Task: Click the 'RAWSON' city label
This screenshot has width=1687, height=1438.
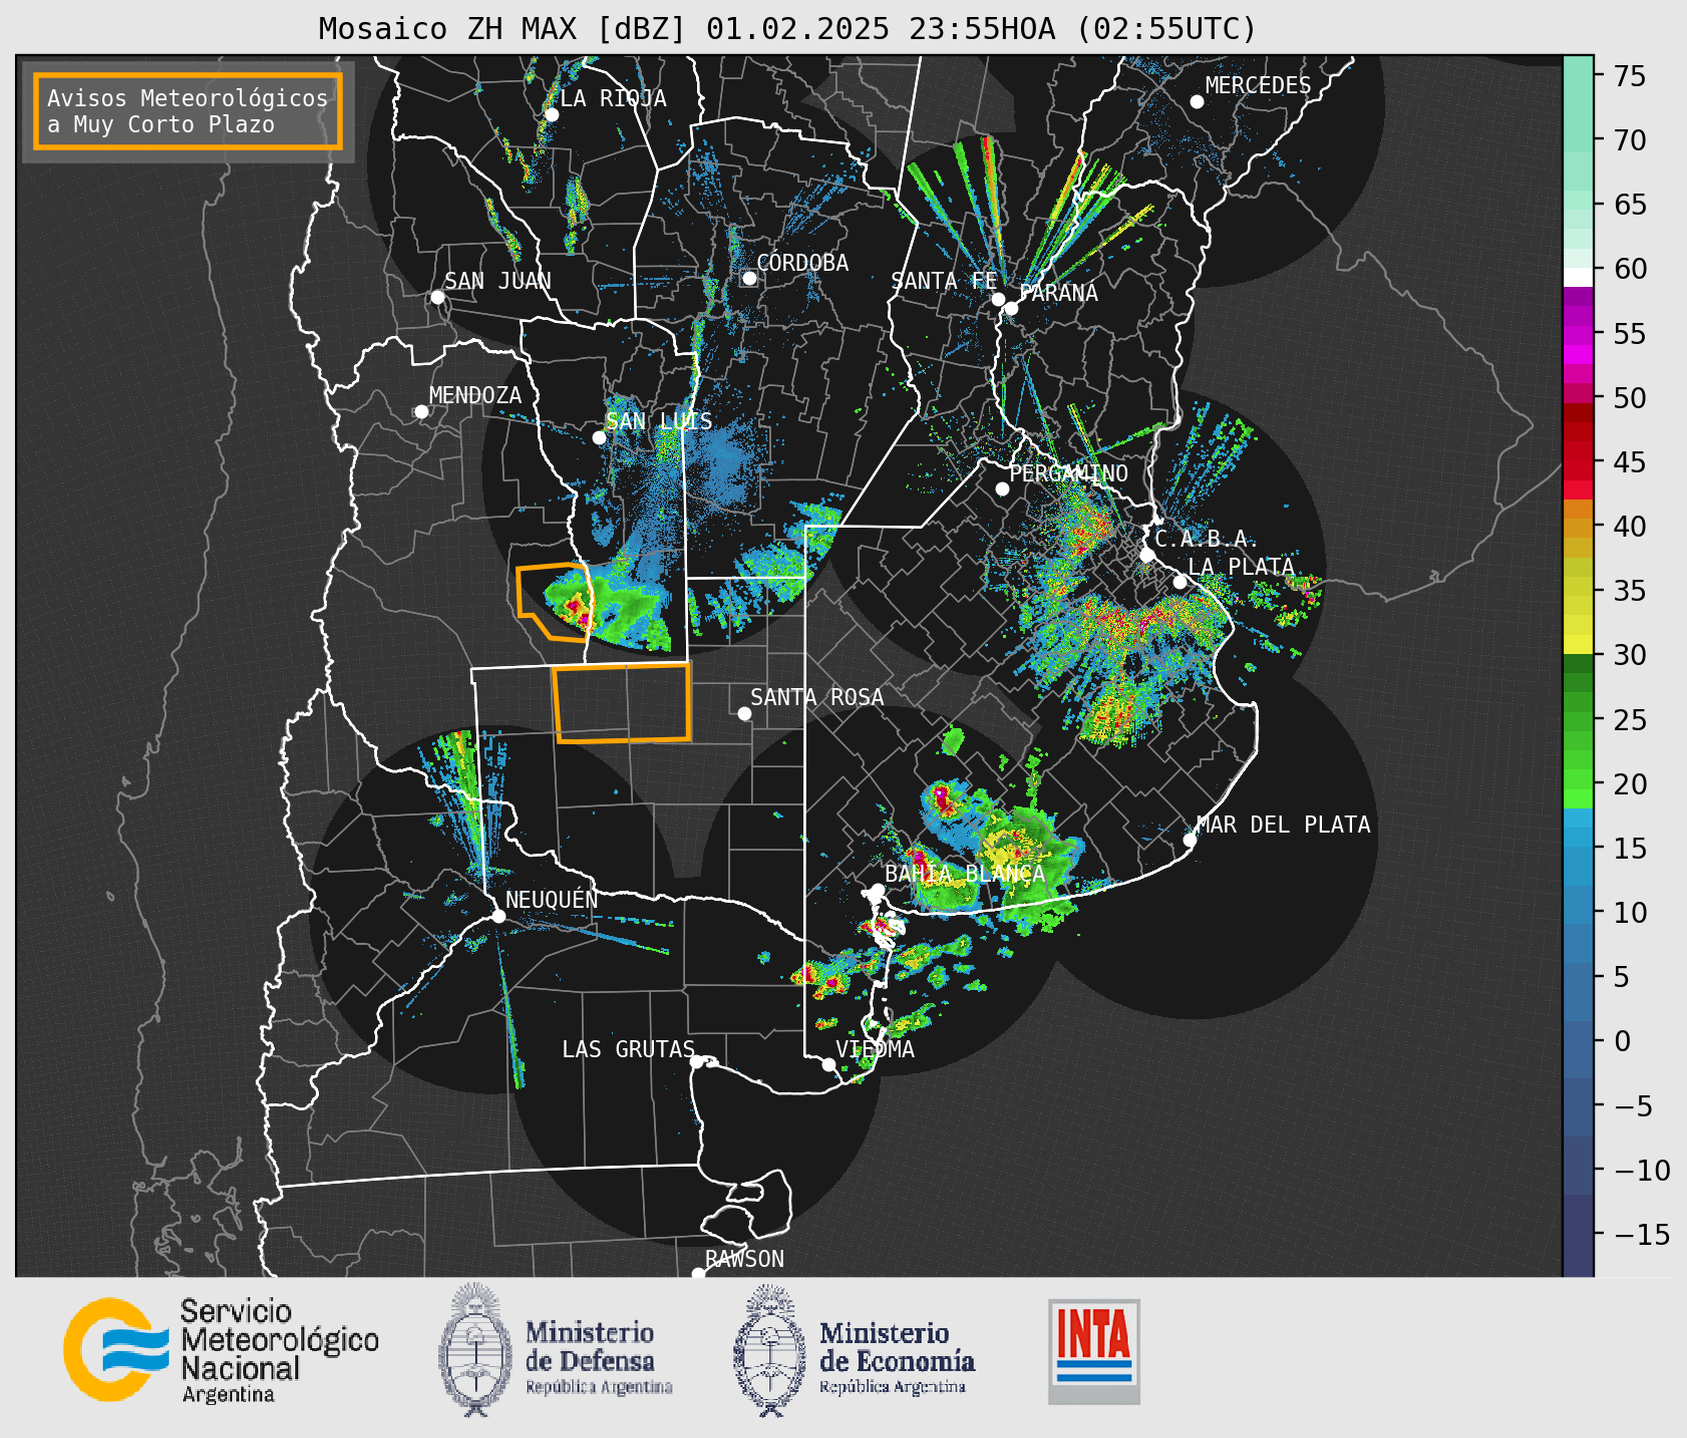Action: click(x=745, y=1259)
